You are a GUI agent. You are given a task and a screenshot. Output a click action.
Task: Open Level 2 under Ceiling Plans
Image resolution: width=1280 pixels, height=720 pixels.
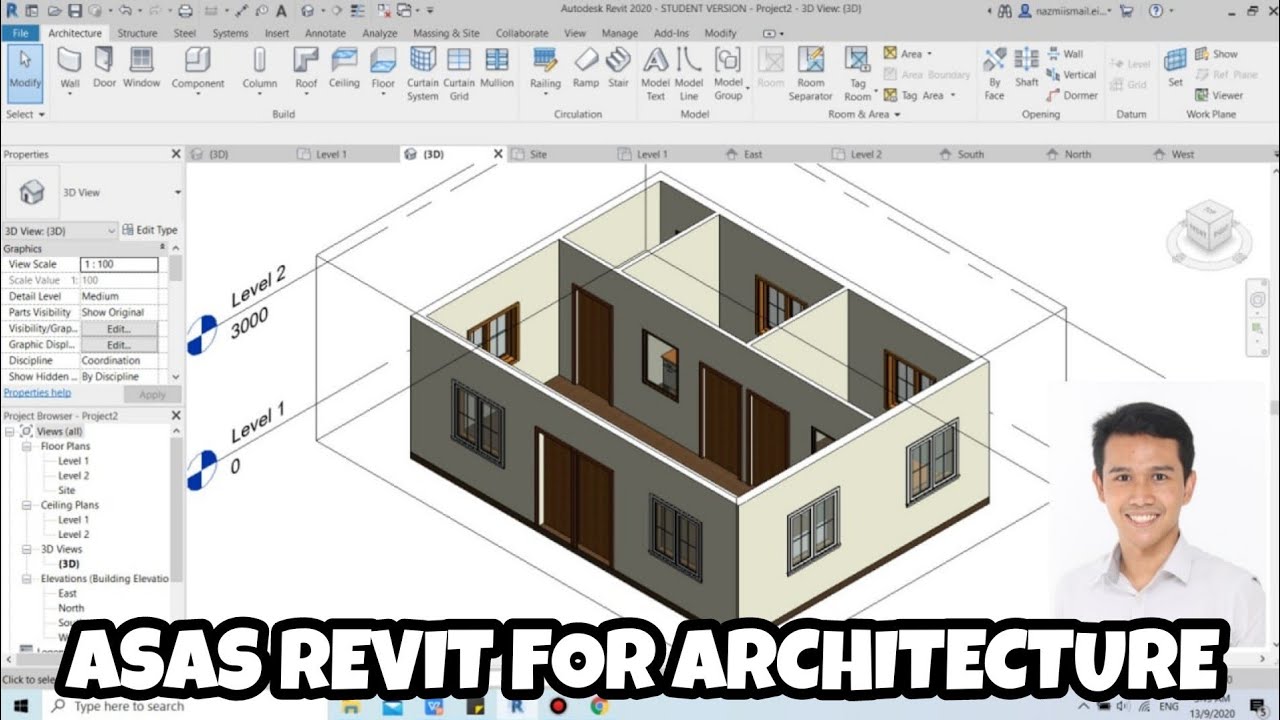73,535
